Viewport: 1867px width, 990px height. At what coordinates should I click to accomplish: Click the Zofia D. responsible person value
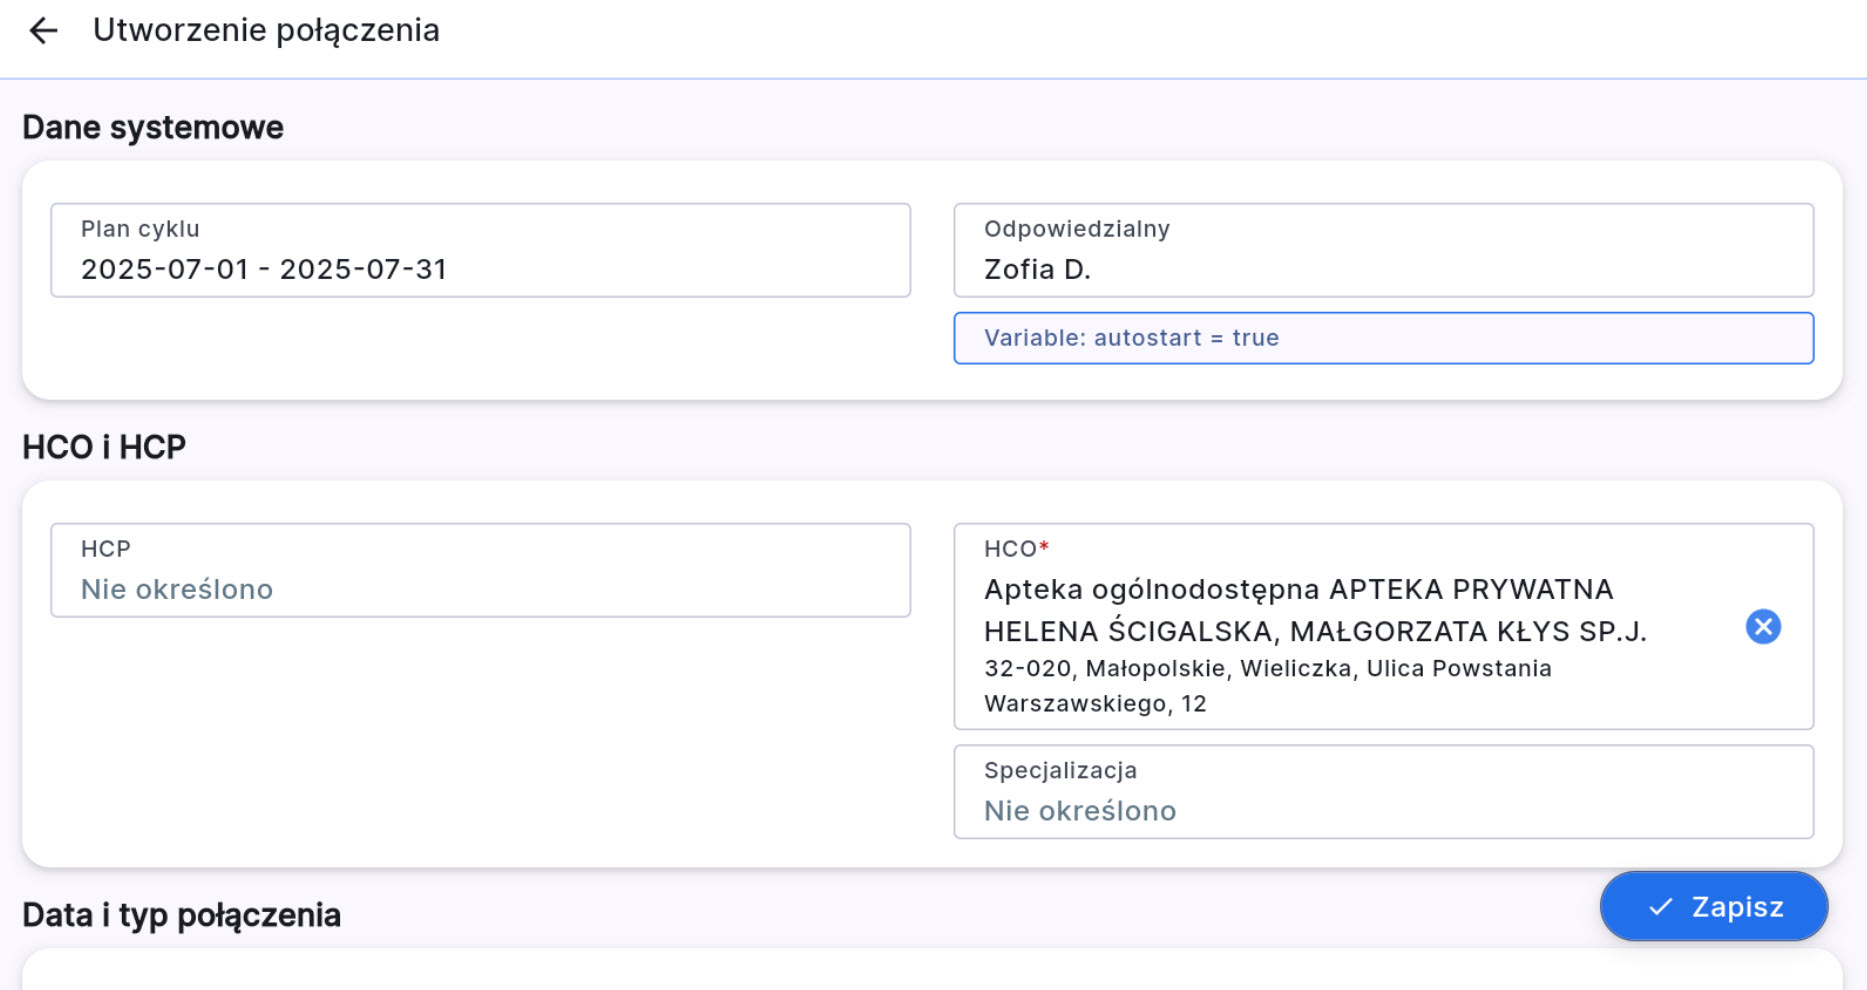click(x=1037, y=270)
